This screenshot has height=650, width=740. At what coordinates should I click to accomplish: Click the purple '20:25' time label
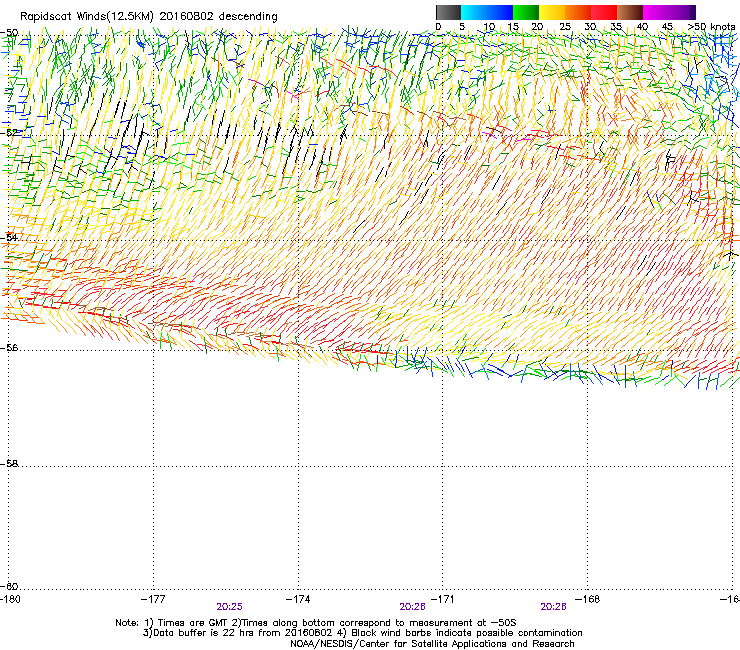point(229,607)
